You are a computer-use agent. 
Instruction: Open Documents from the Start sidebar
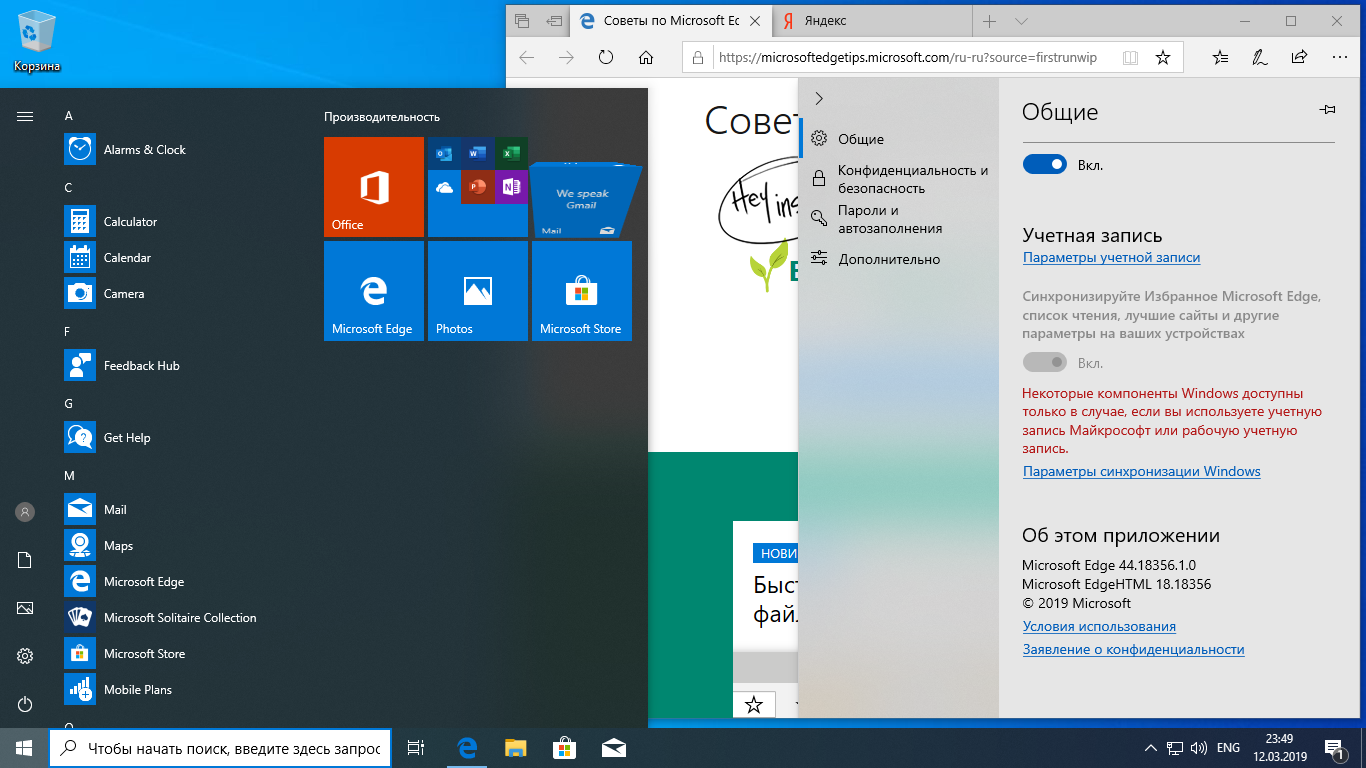pyautogui.click(x=25, y=560)
